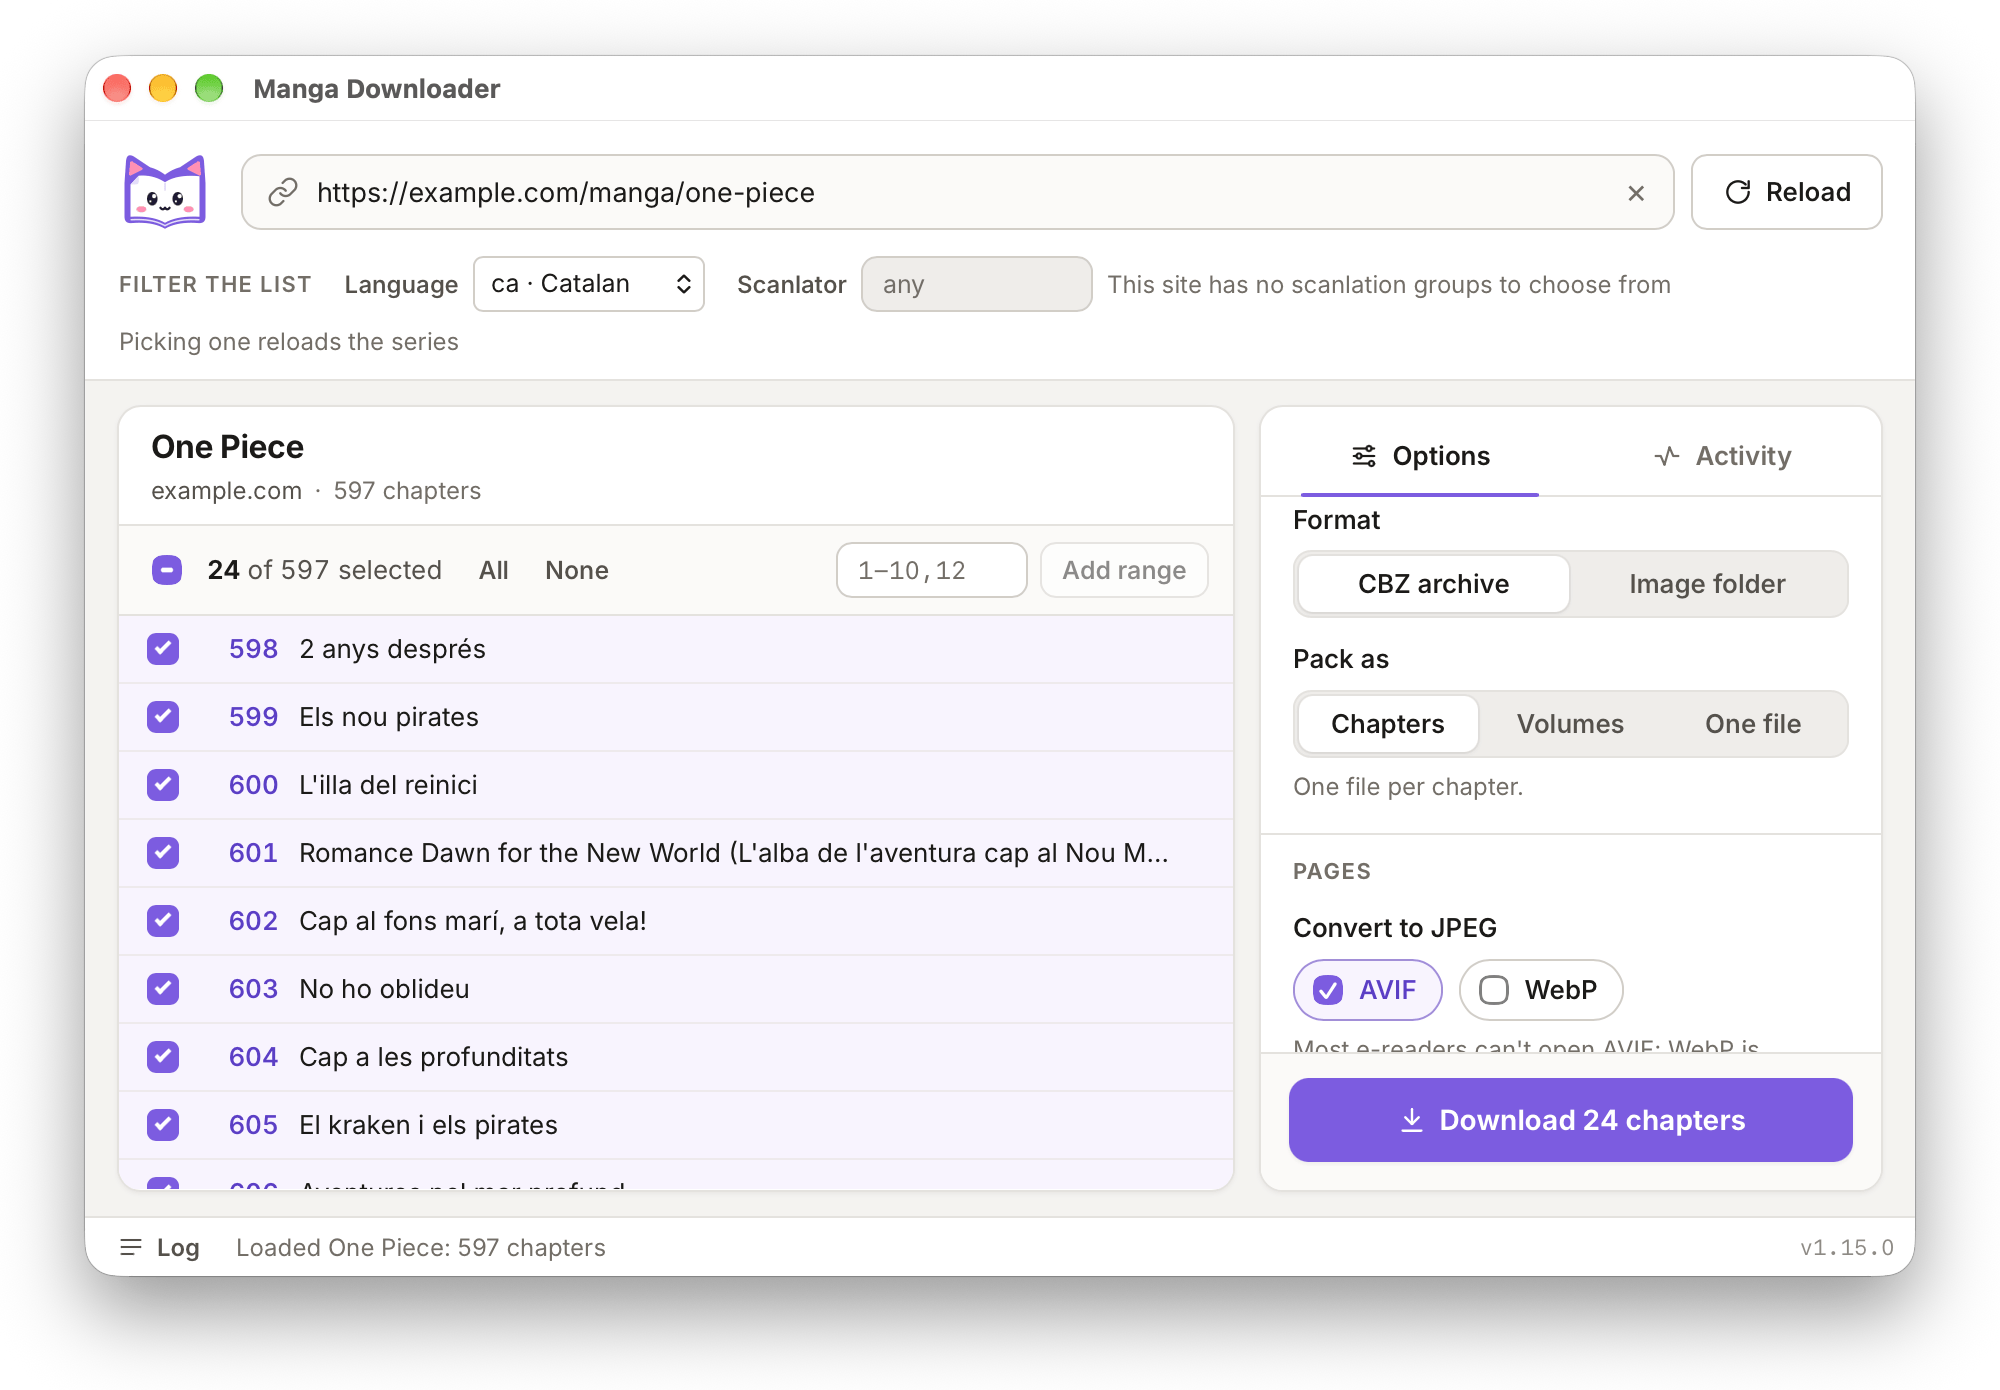The image size is (2000, 1390).
Task: Select All chapters
Action: [x=494, y=570]
